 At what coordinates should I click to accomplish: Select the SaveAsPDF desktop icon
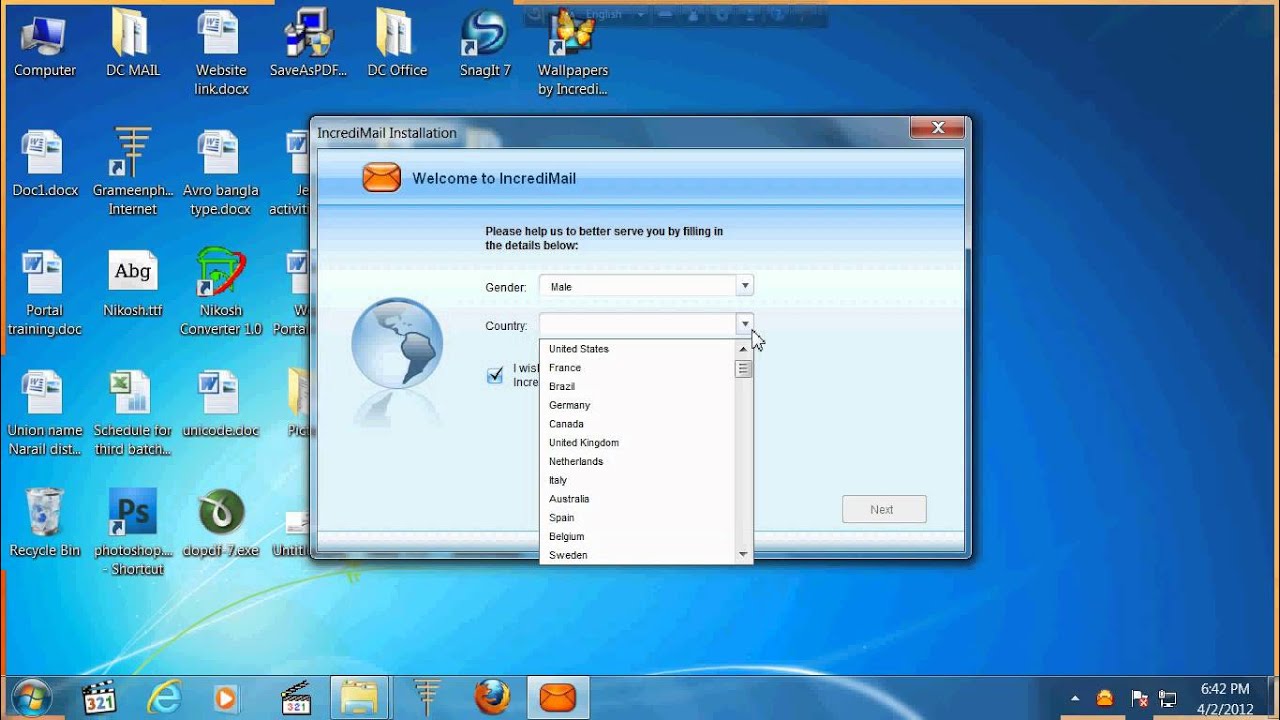tap(308, 45)
